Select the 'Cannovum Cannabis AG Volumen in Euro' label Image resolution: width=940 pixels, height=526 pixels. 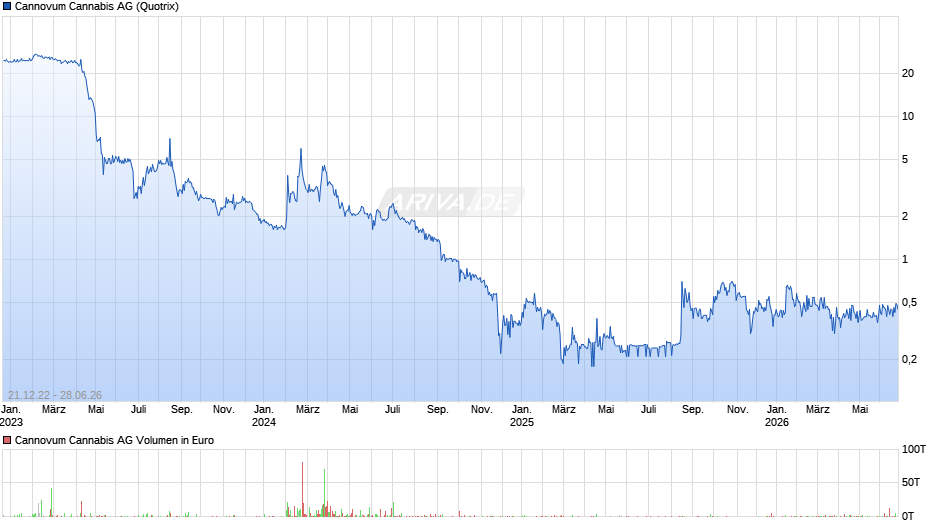[114, 440]
